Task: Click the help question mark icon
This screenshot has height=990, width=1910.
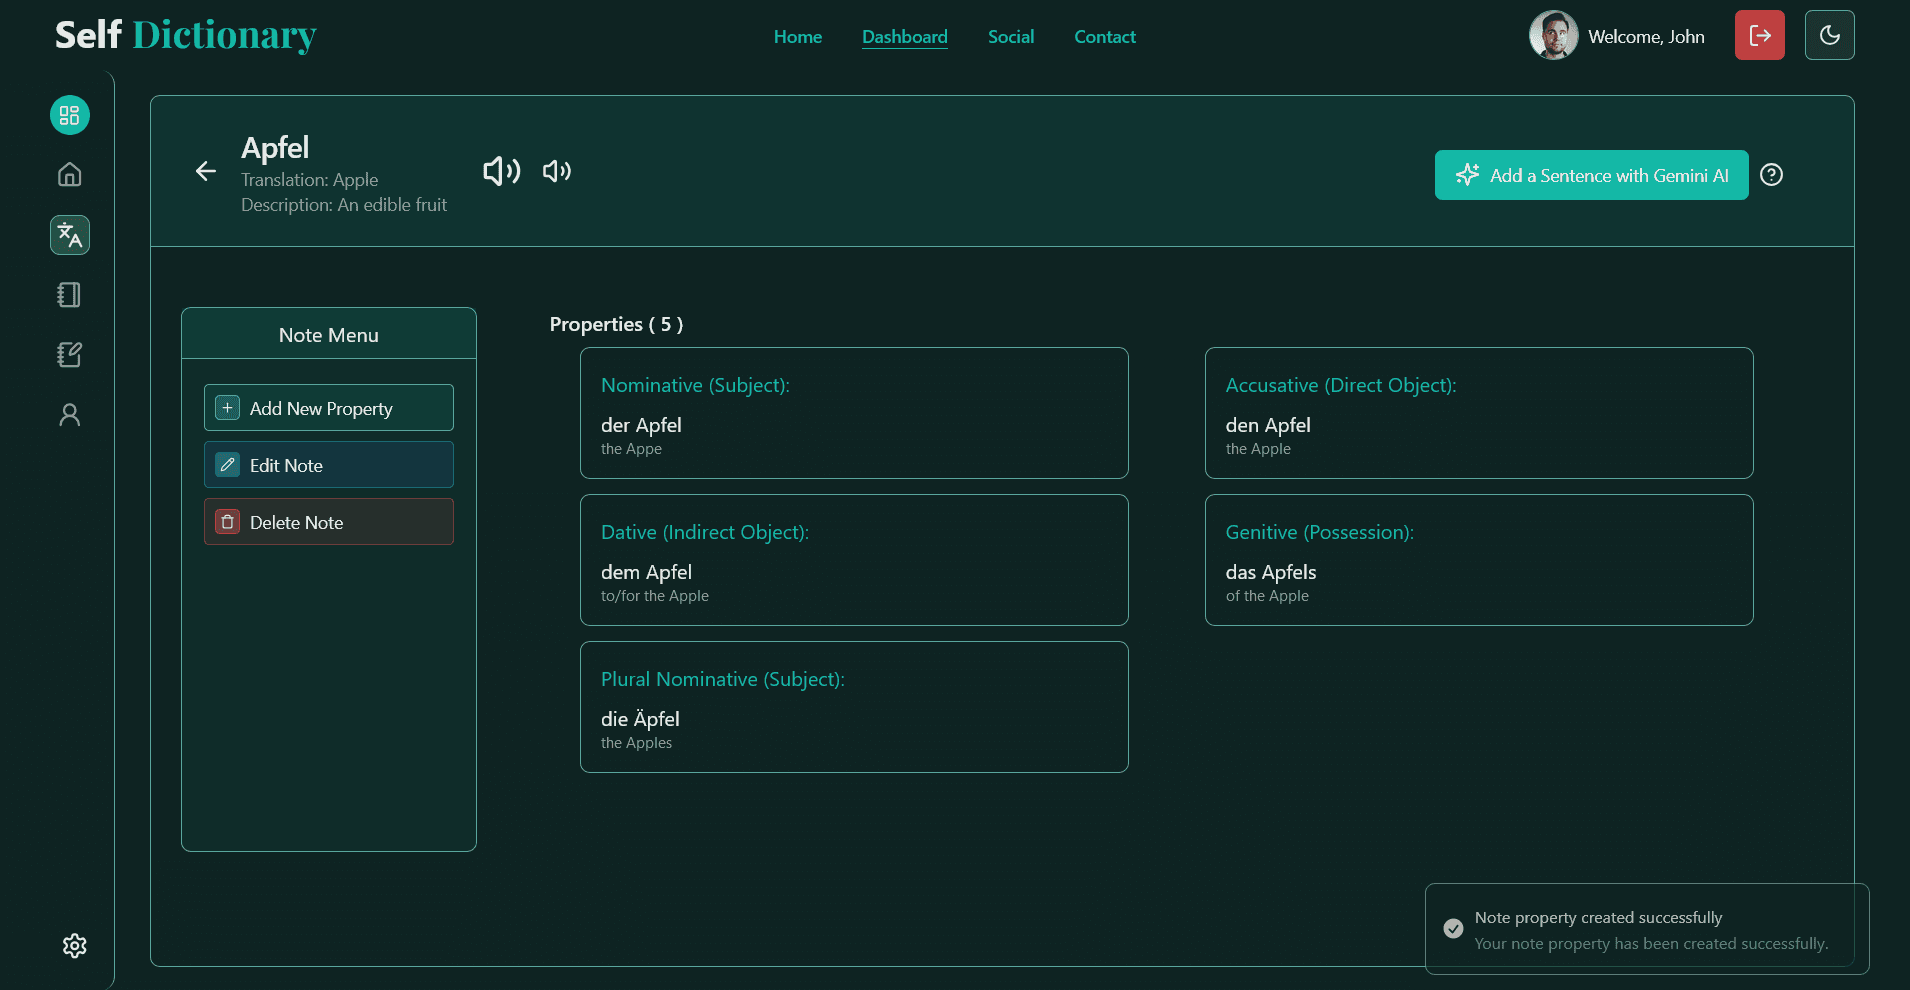Action: [1771, 175]
